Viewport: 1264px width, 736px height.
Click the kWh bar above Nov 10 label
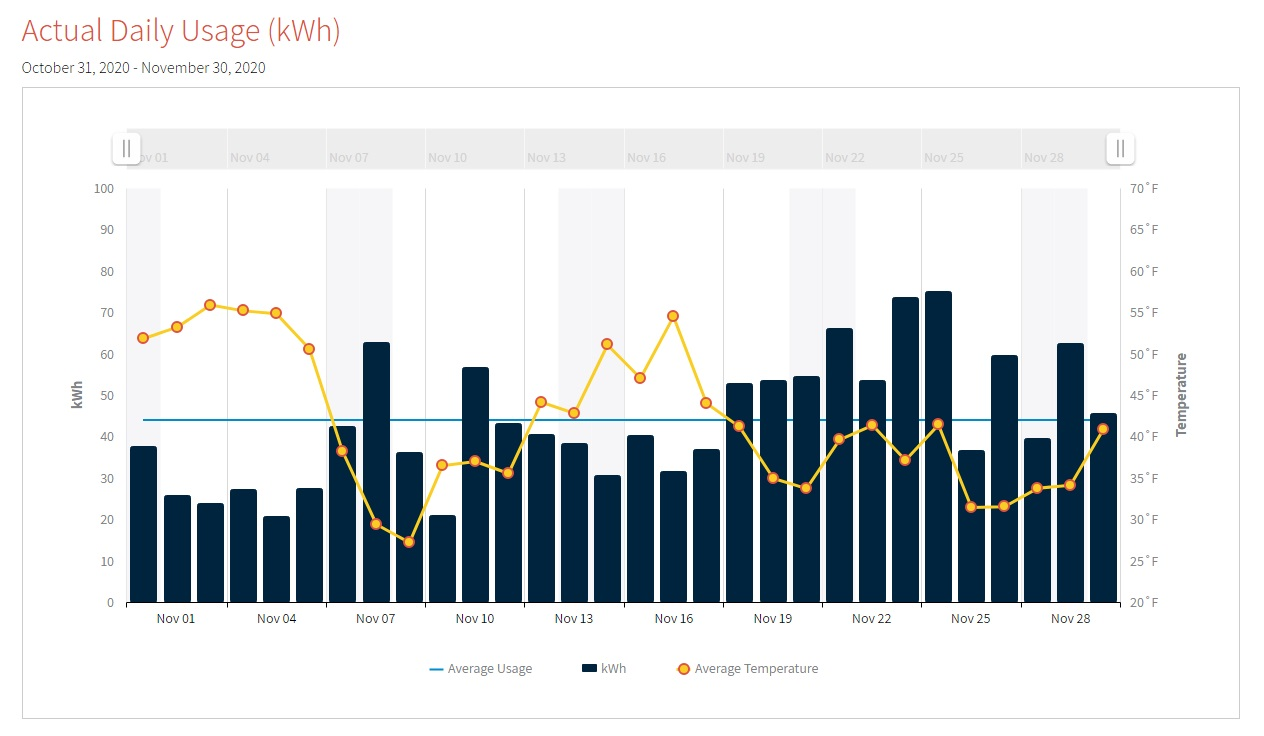pyautogui.click(x=475, y=485)
